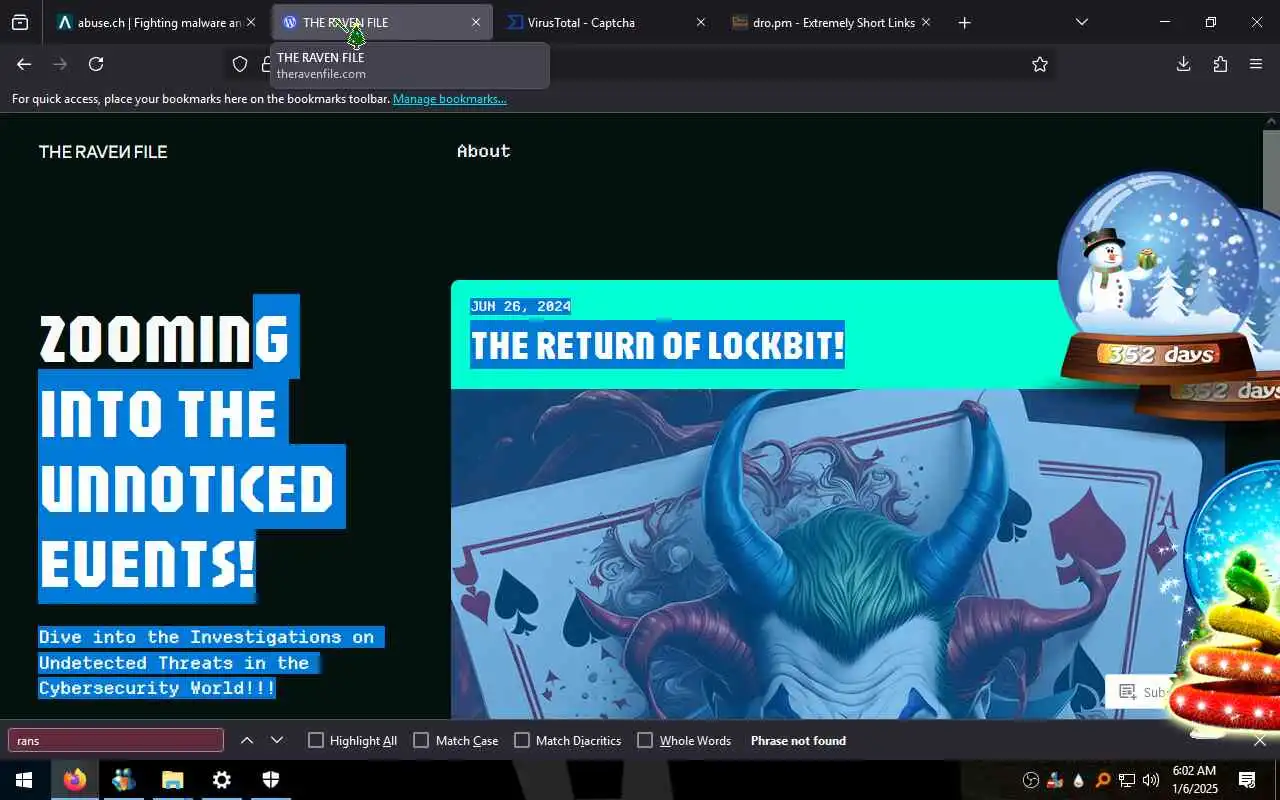
Task: Click the JUN 26, 2024 date
Action: click(520, 306)
